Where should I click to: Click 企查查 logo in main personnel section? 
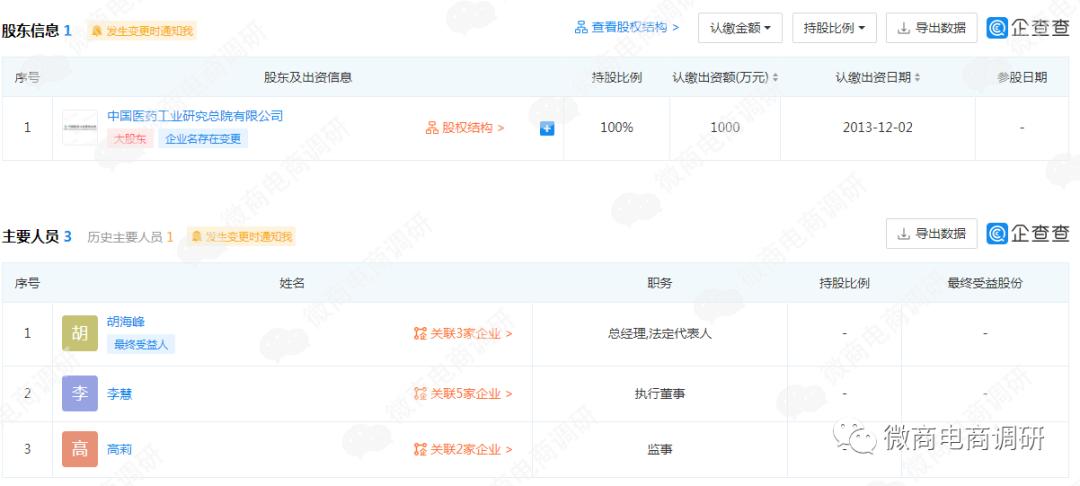pyautogui.click(x=1028, y=234)
